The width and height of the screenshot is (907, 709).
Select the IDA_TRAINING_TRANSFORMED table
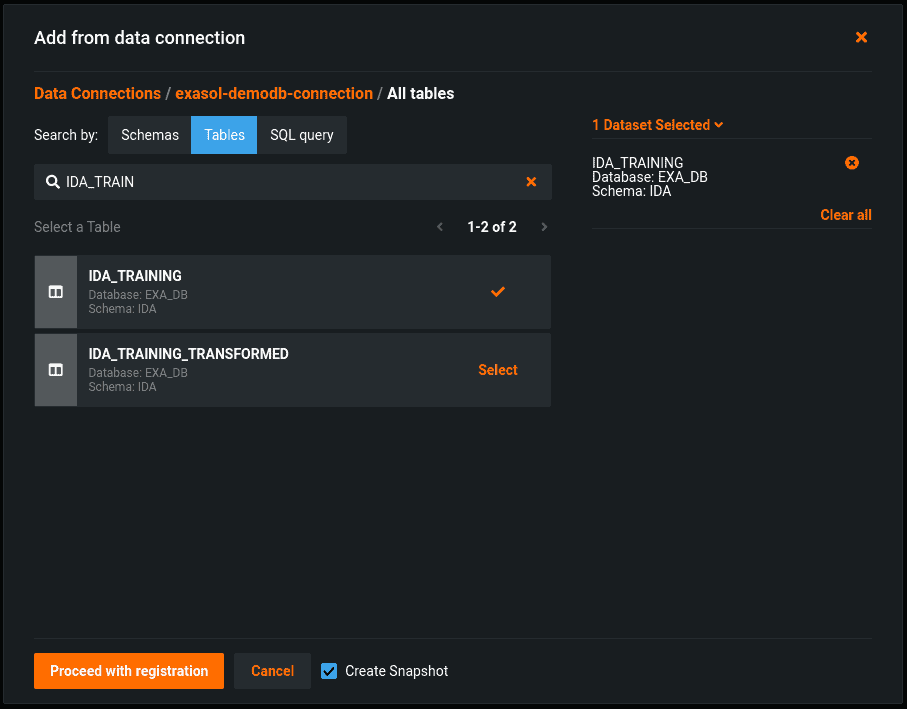point(497,370)
